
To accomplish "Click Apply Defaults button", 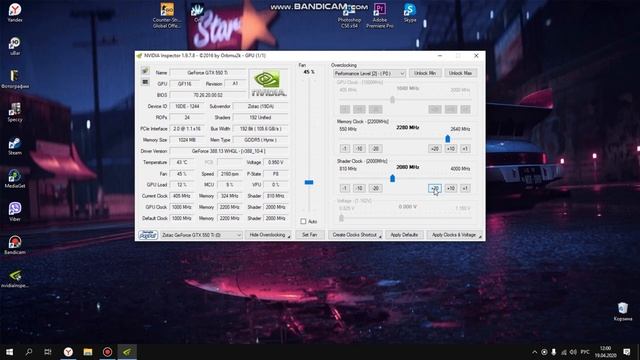I will 404,235.
